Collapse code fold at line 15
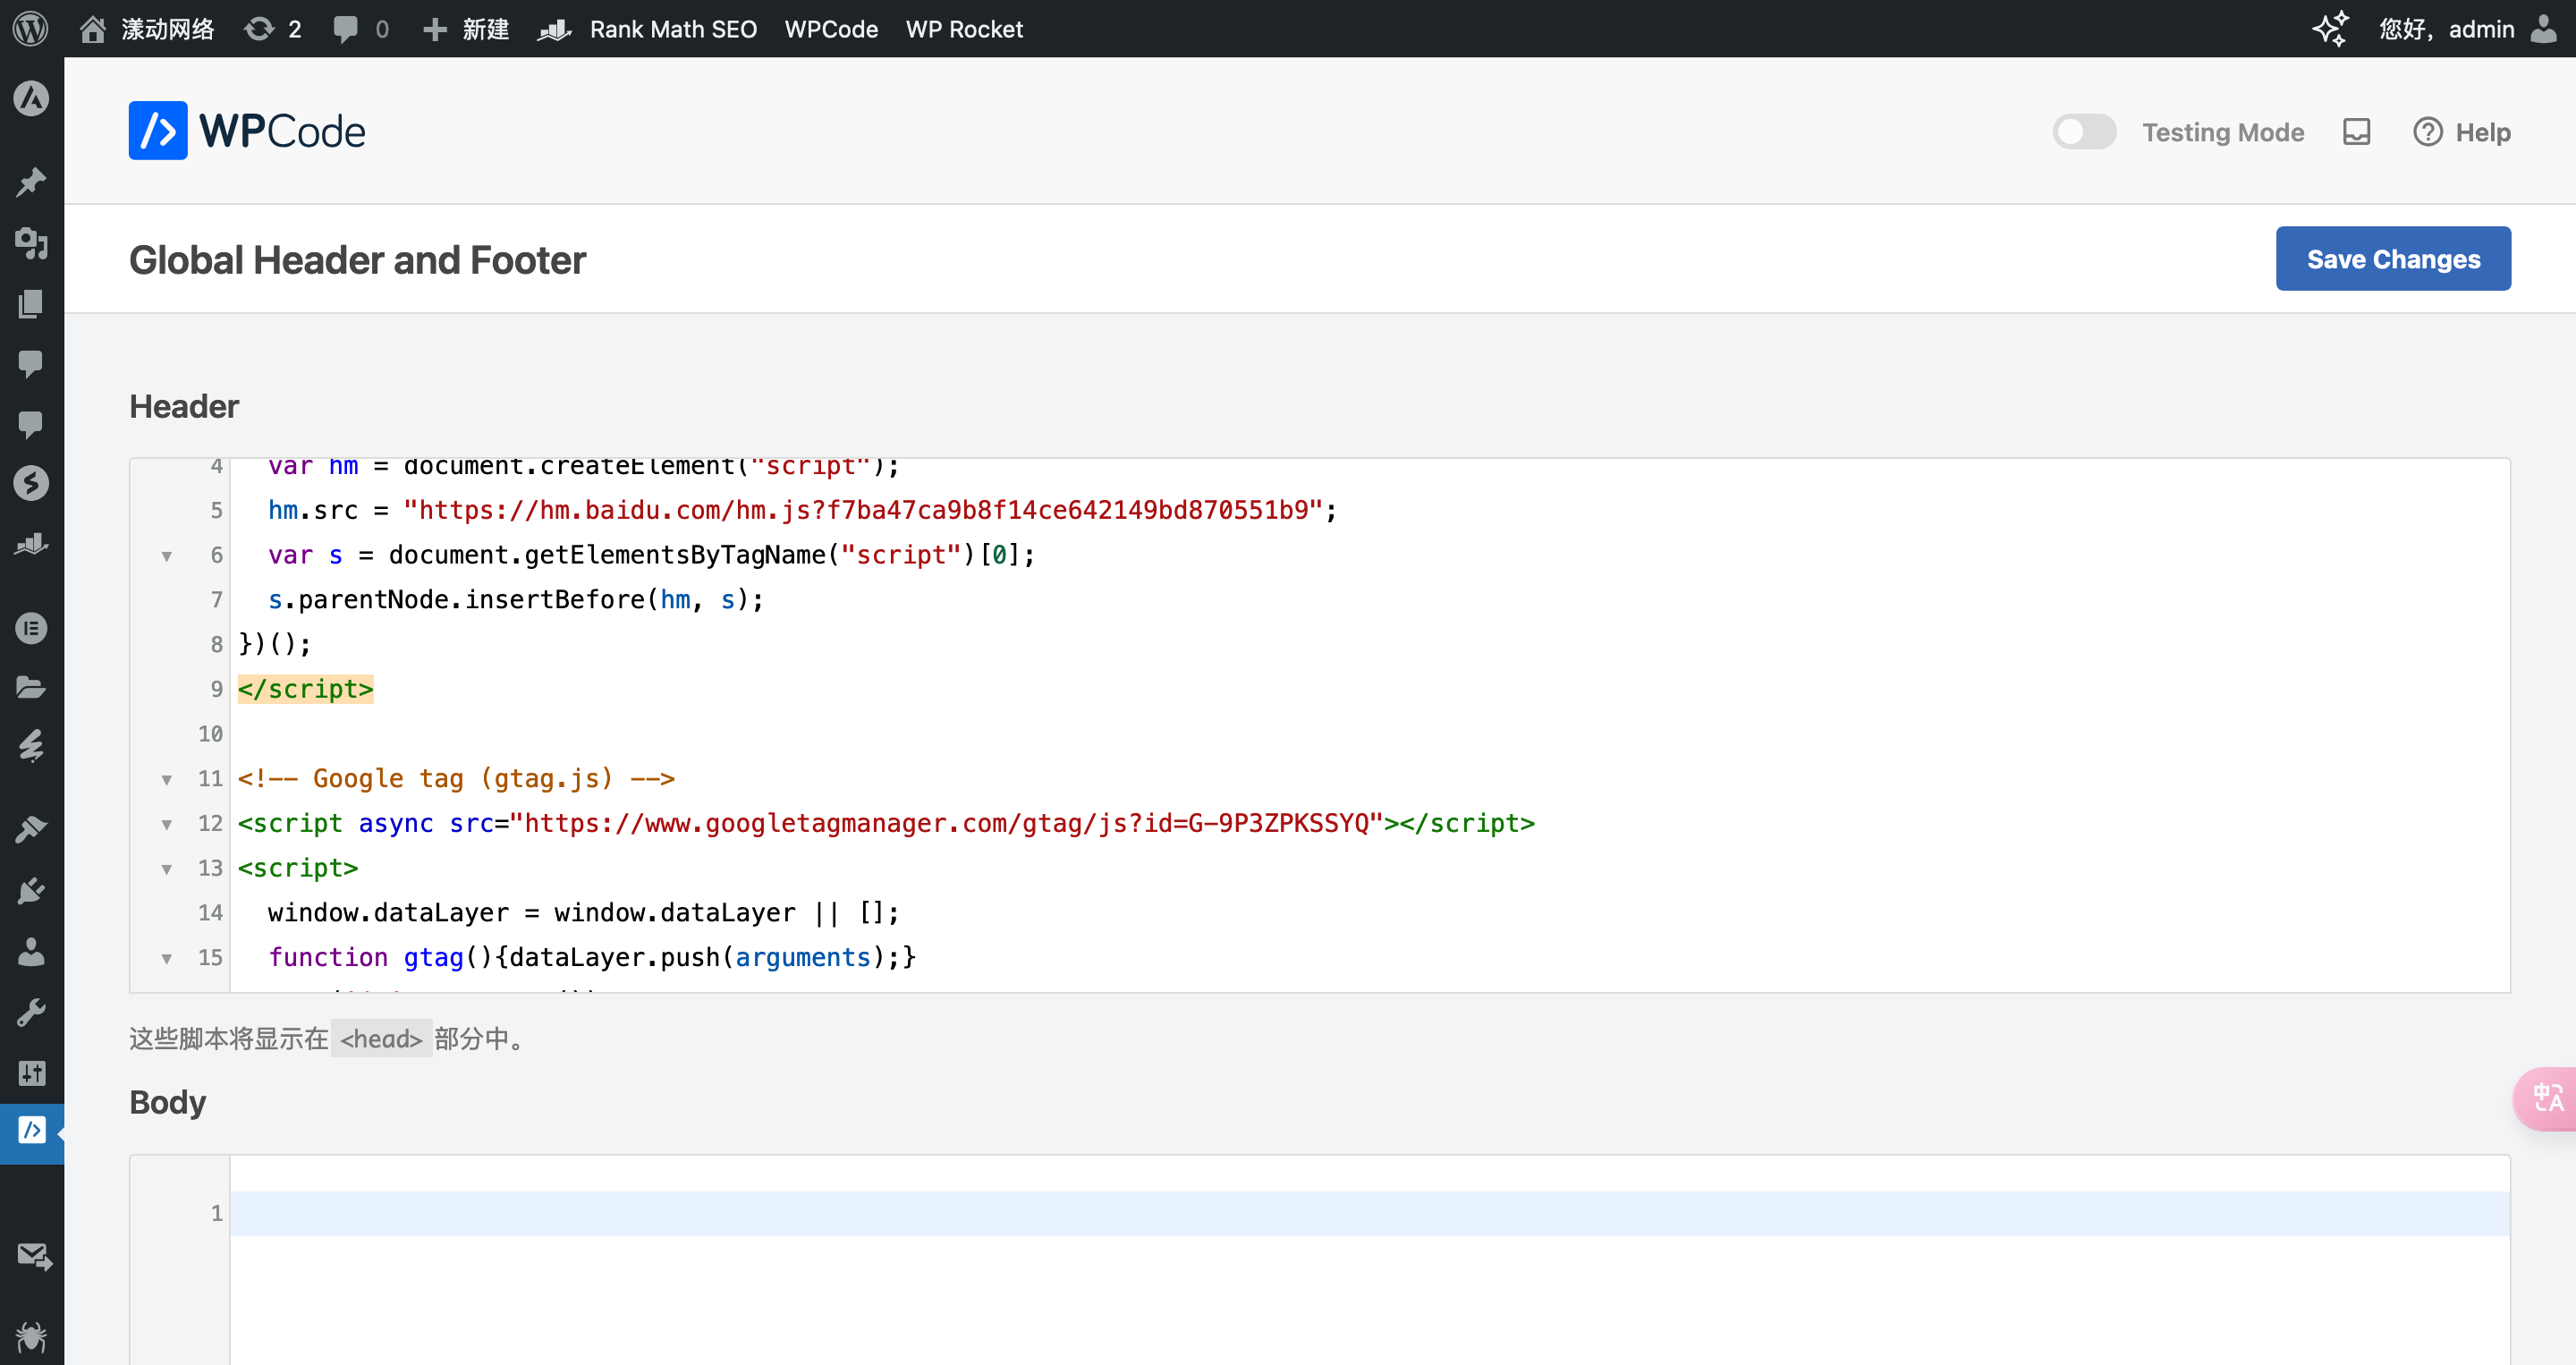Viewport: 2576px width, 1365px height. 167,958
